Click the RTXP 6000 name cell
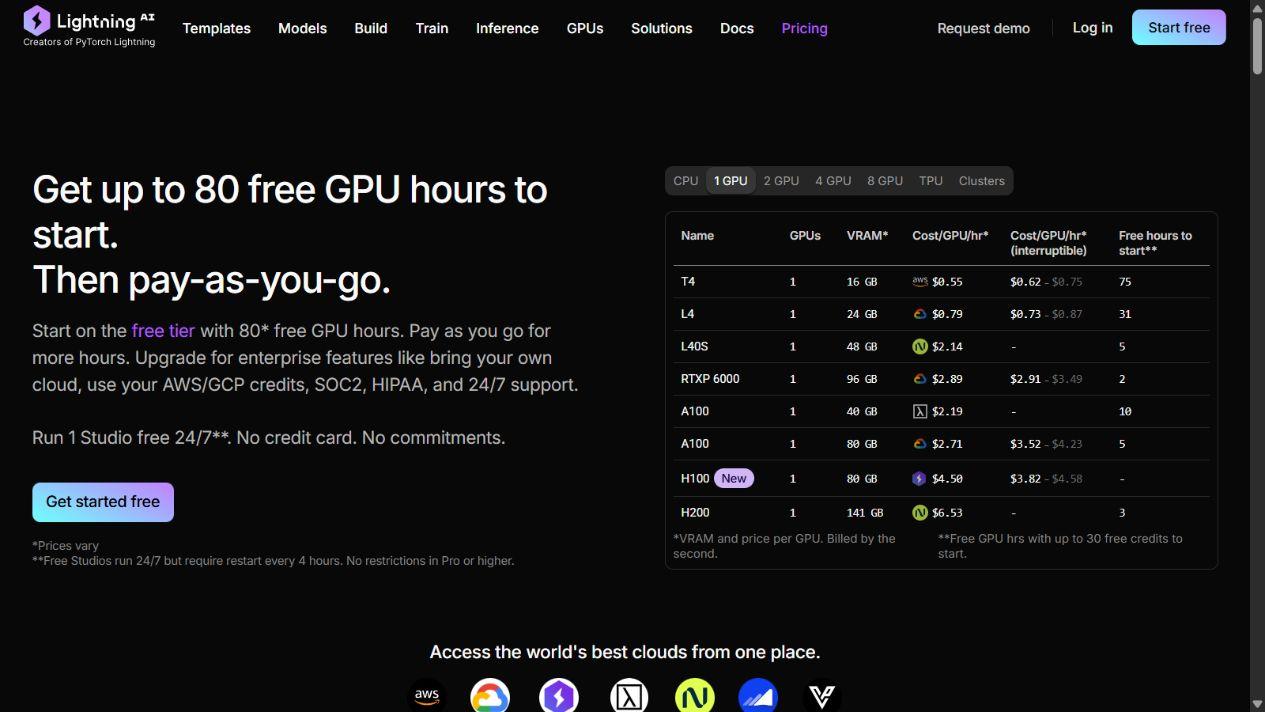The image size is (1265, 712). coord(710,379)
